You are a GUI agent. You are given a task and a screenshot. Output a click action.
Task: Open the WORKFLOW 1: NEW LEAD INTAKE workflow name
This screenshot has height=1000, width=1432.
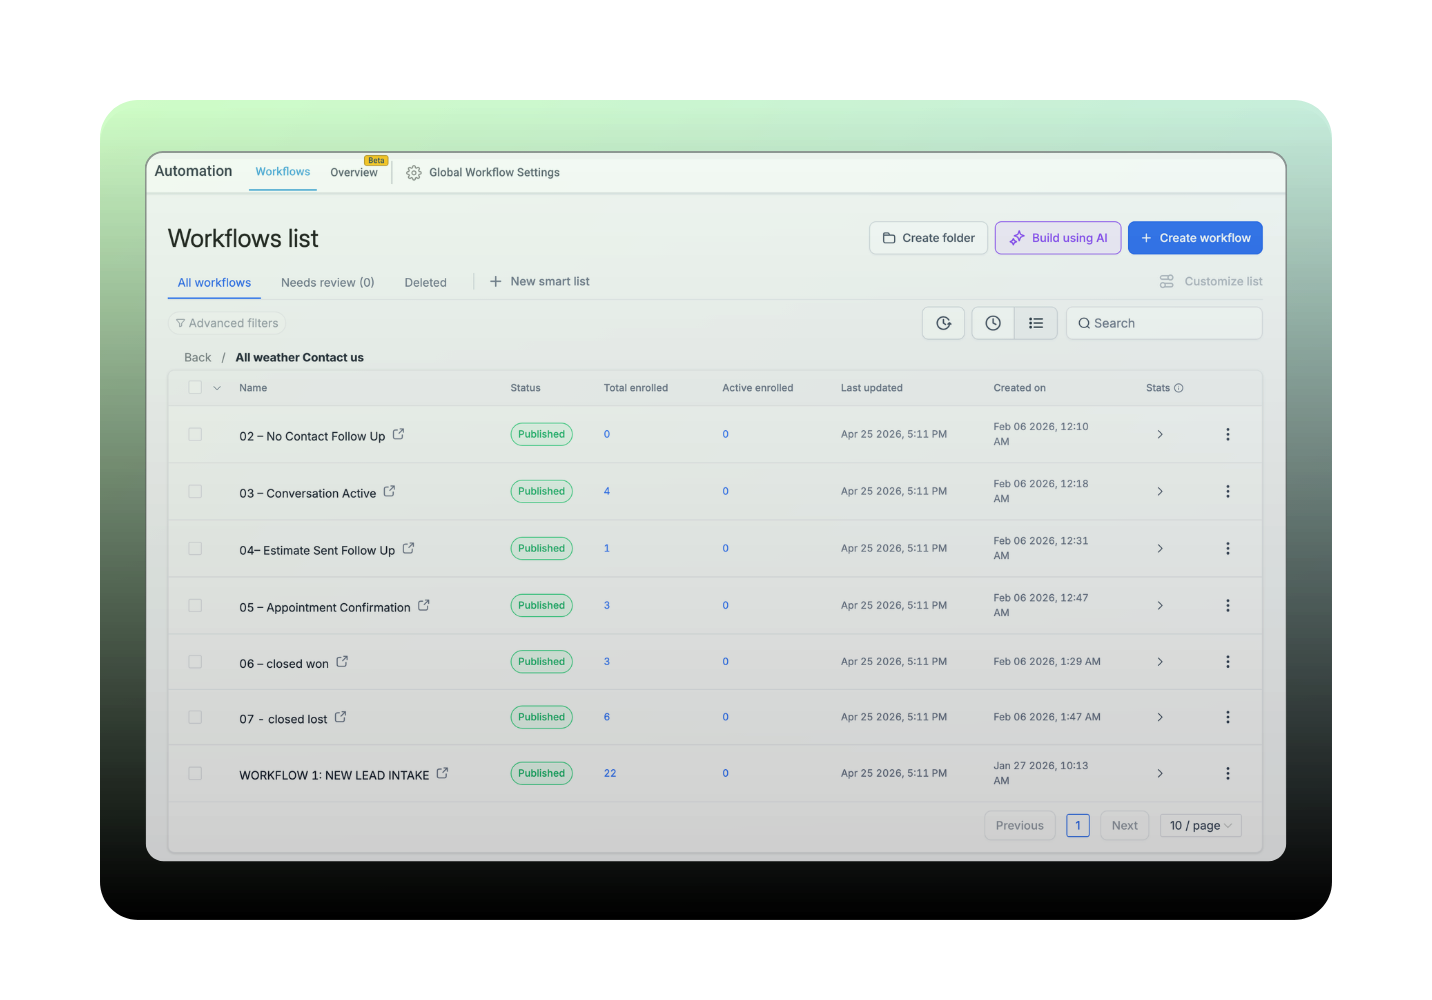334,775
